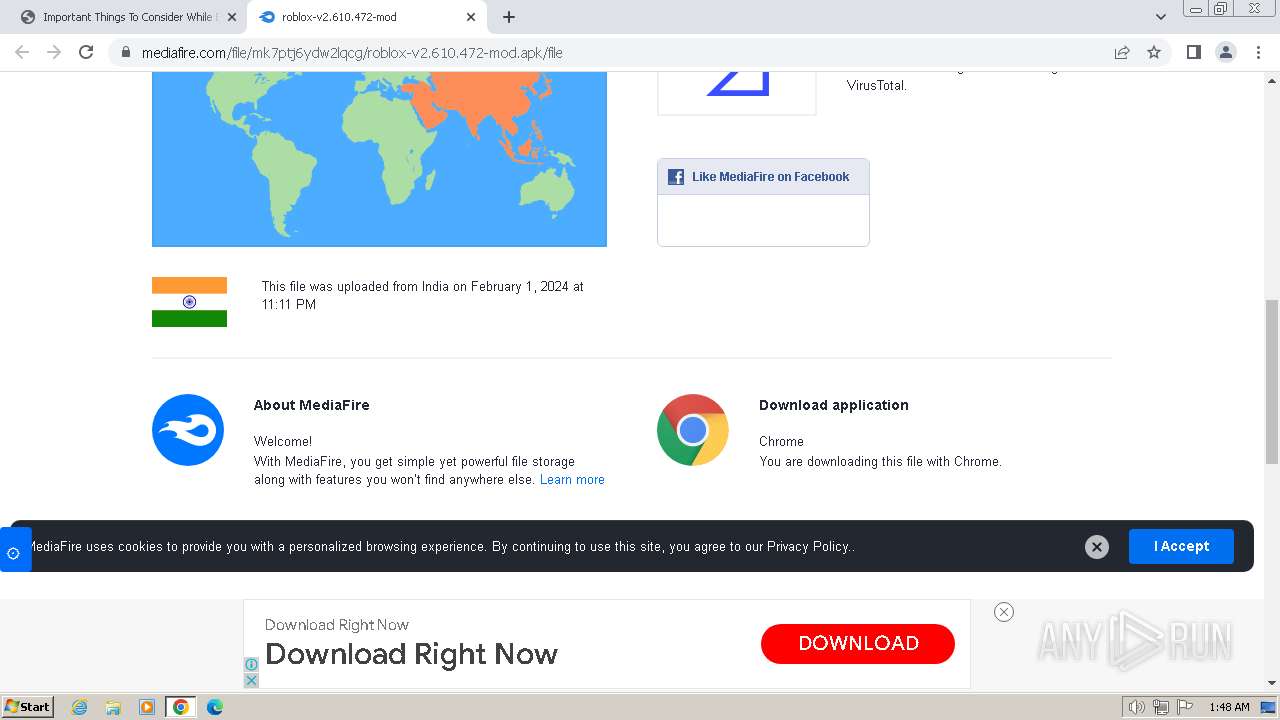Screen dimensions: 1280x720
Task: Close the 'Important Things To Consider' tab
Action: click(231, 17)
